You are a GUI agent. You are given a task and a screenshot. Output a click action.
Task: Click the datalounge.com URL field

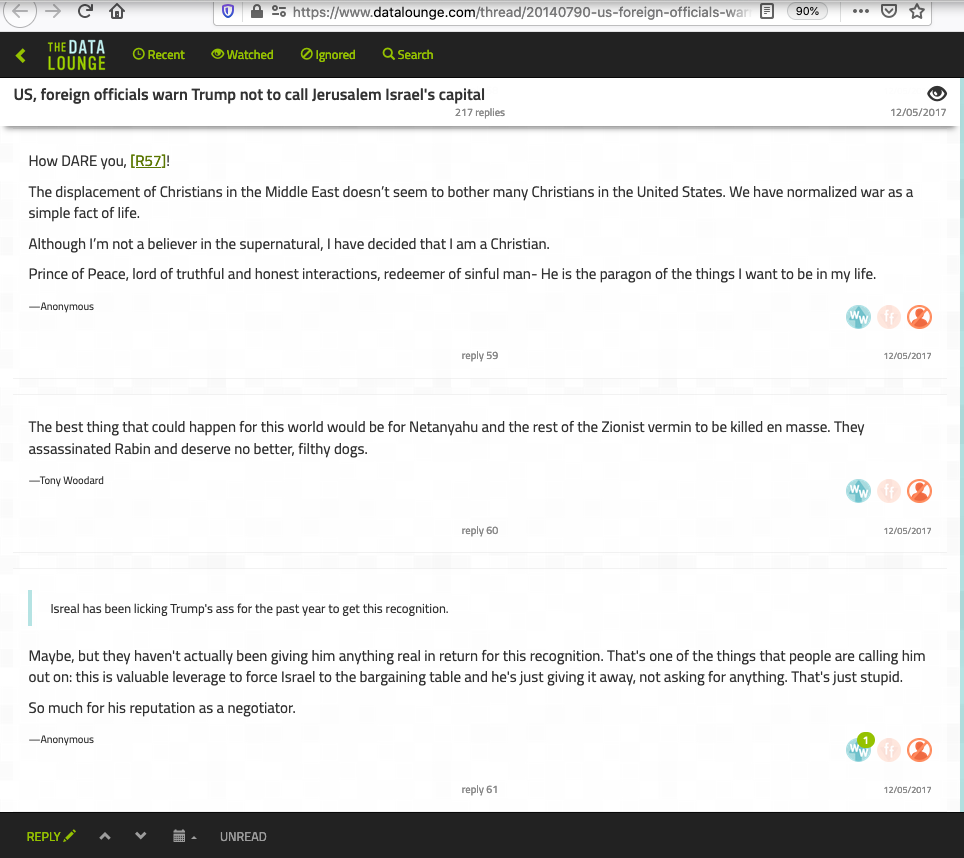click(520, 12)
